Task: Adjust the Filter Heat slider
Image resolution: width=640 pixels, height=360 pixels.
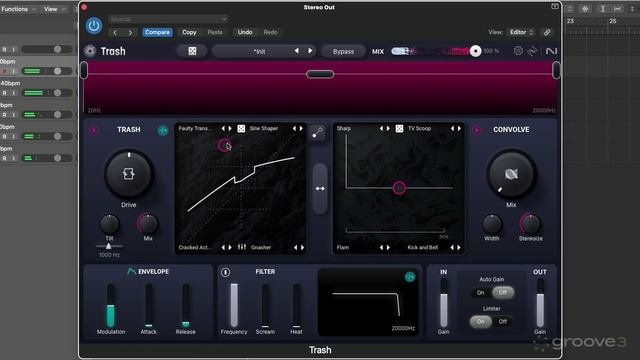Action: [x=296, y=306]
